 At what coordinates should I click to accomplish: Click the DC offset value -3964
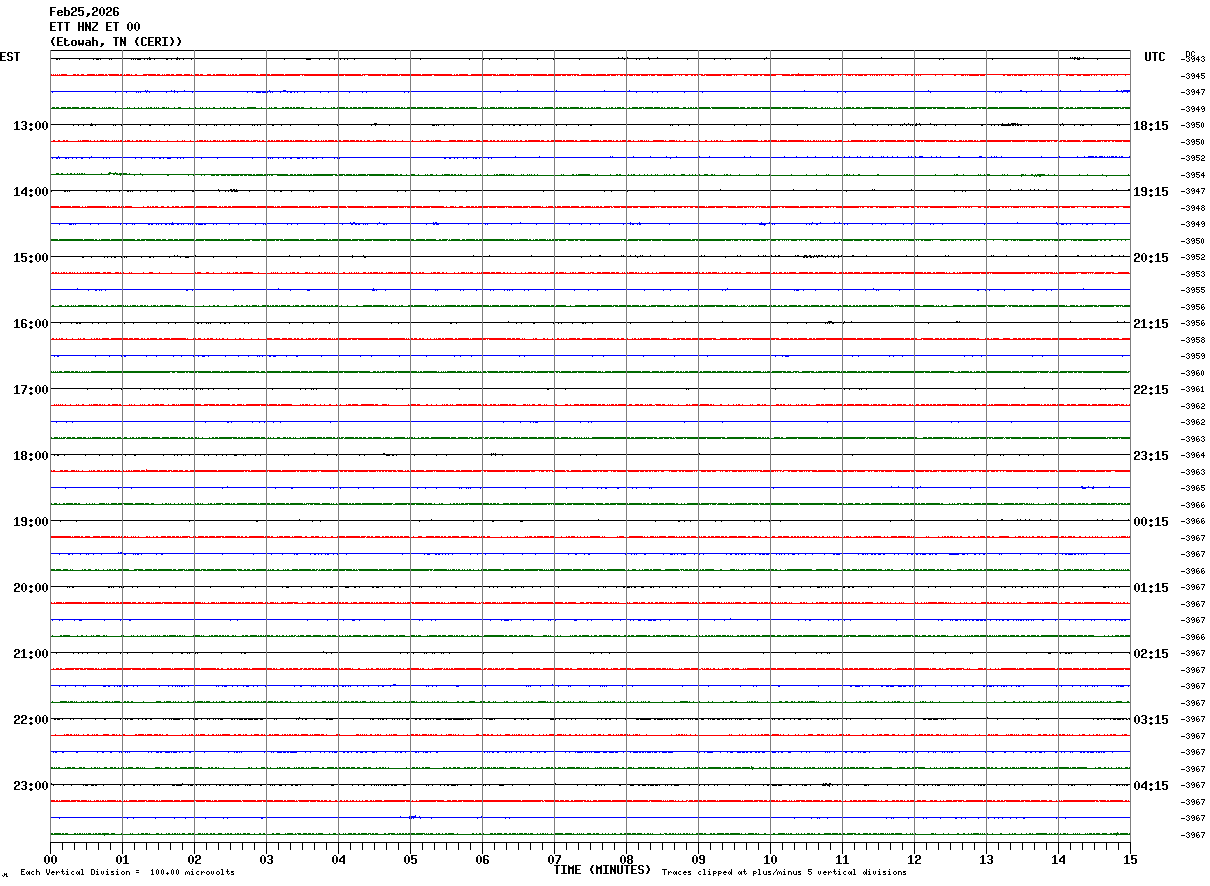point(1193,455)
